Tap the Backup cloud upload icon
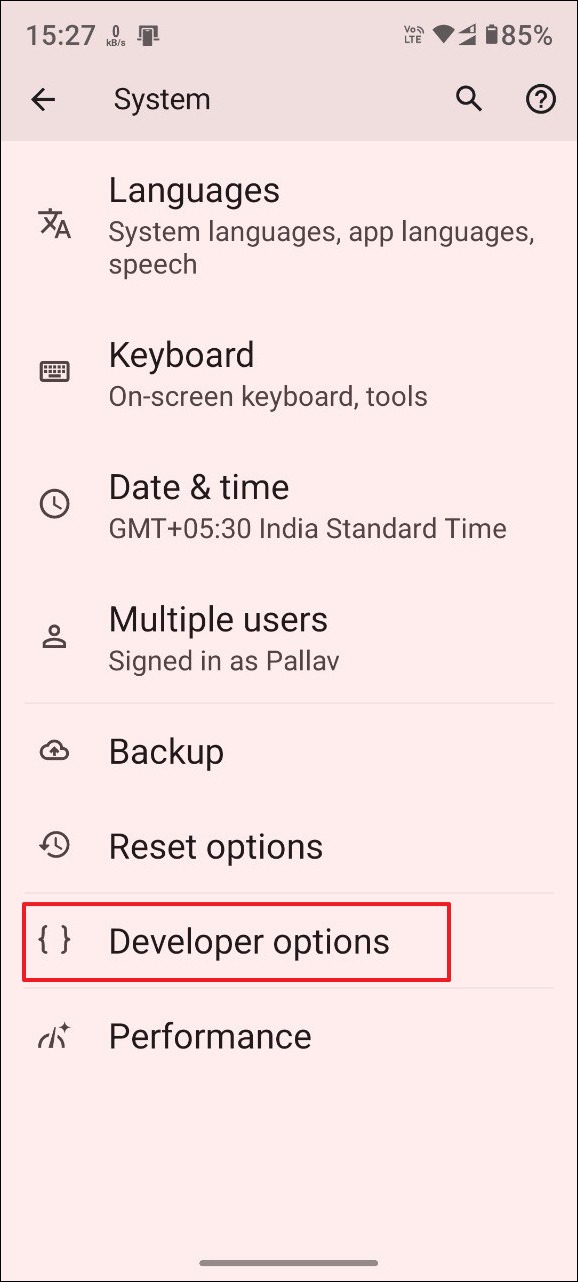This screenshot has height=1282, width=578. pos(55,751)
